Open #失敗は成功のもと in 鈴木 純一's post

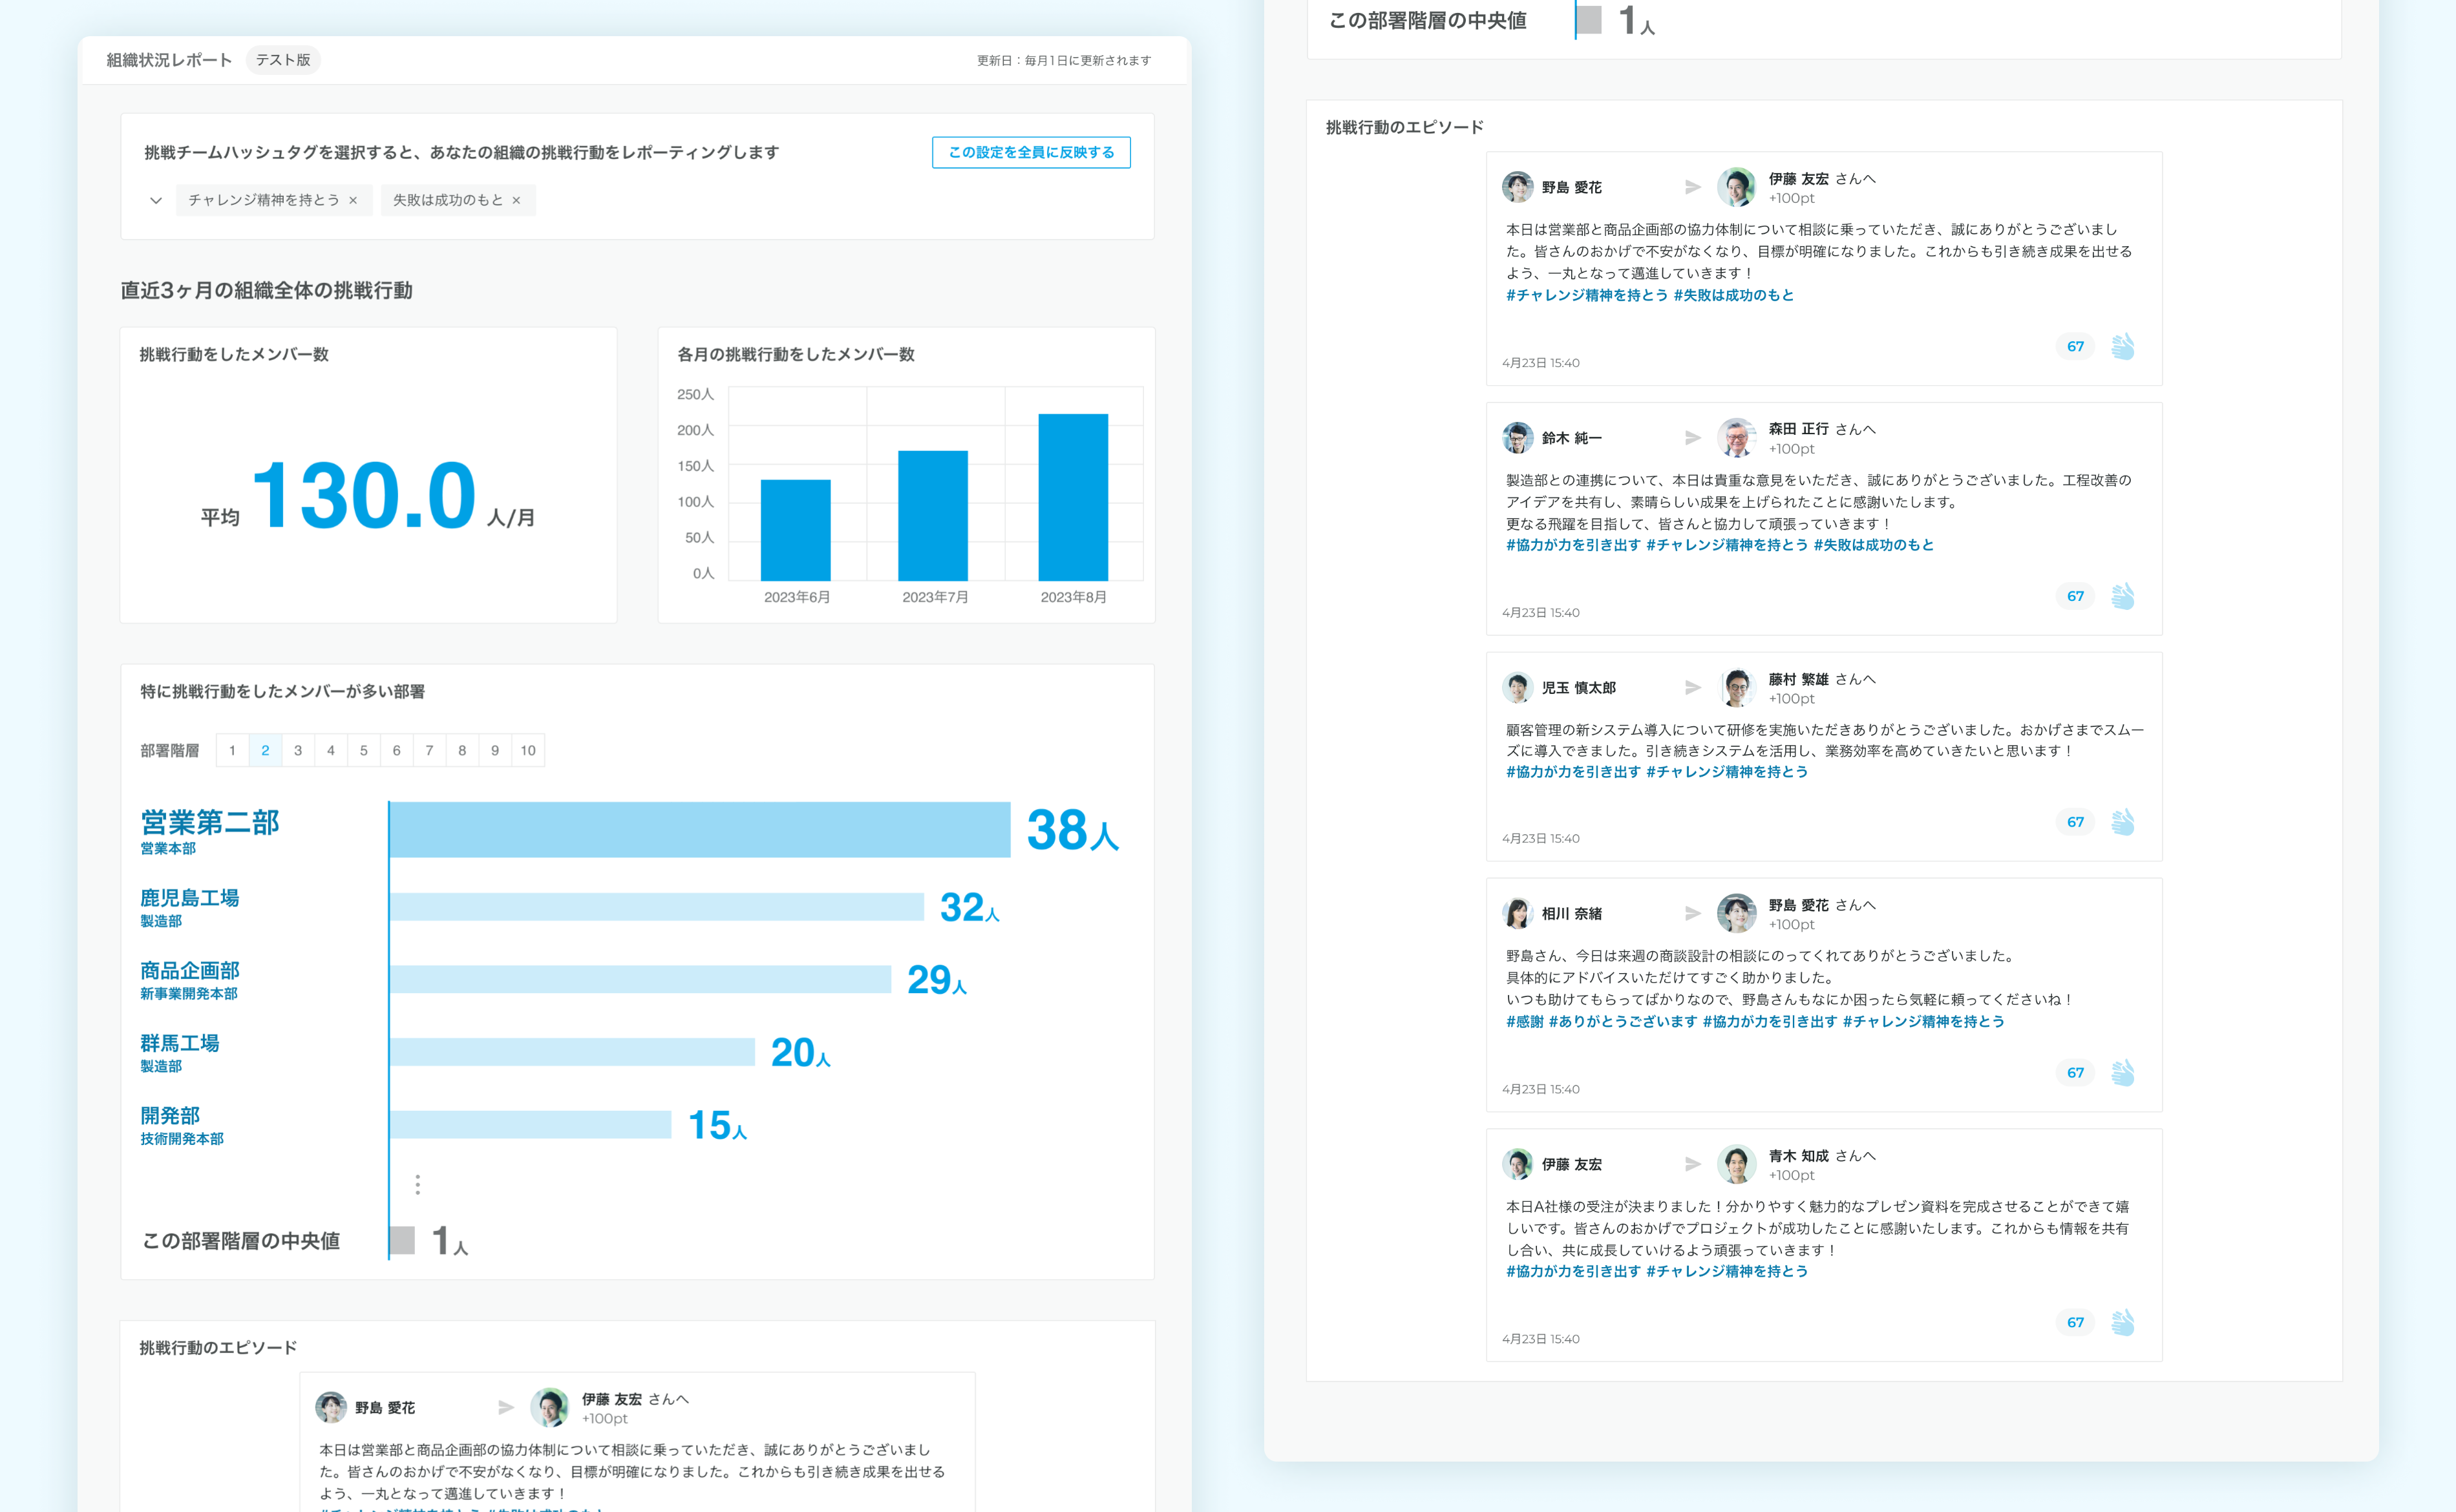(1873, 545)
